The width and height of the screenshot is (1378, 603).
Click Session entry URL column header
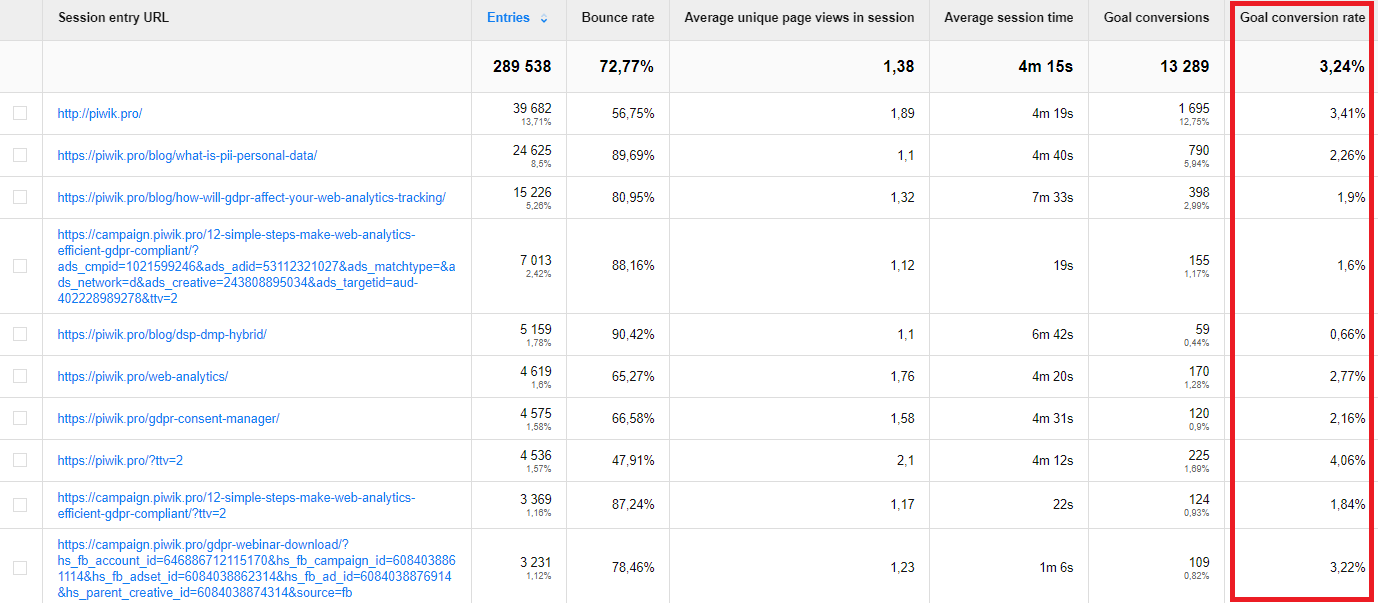(x=113, y=18)
